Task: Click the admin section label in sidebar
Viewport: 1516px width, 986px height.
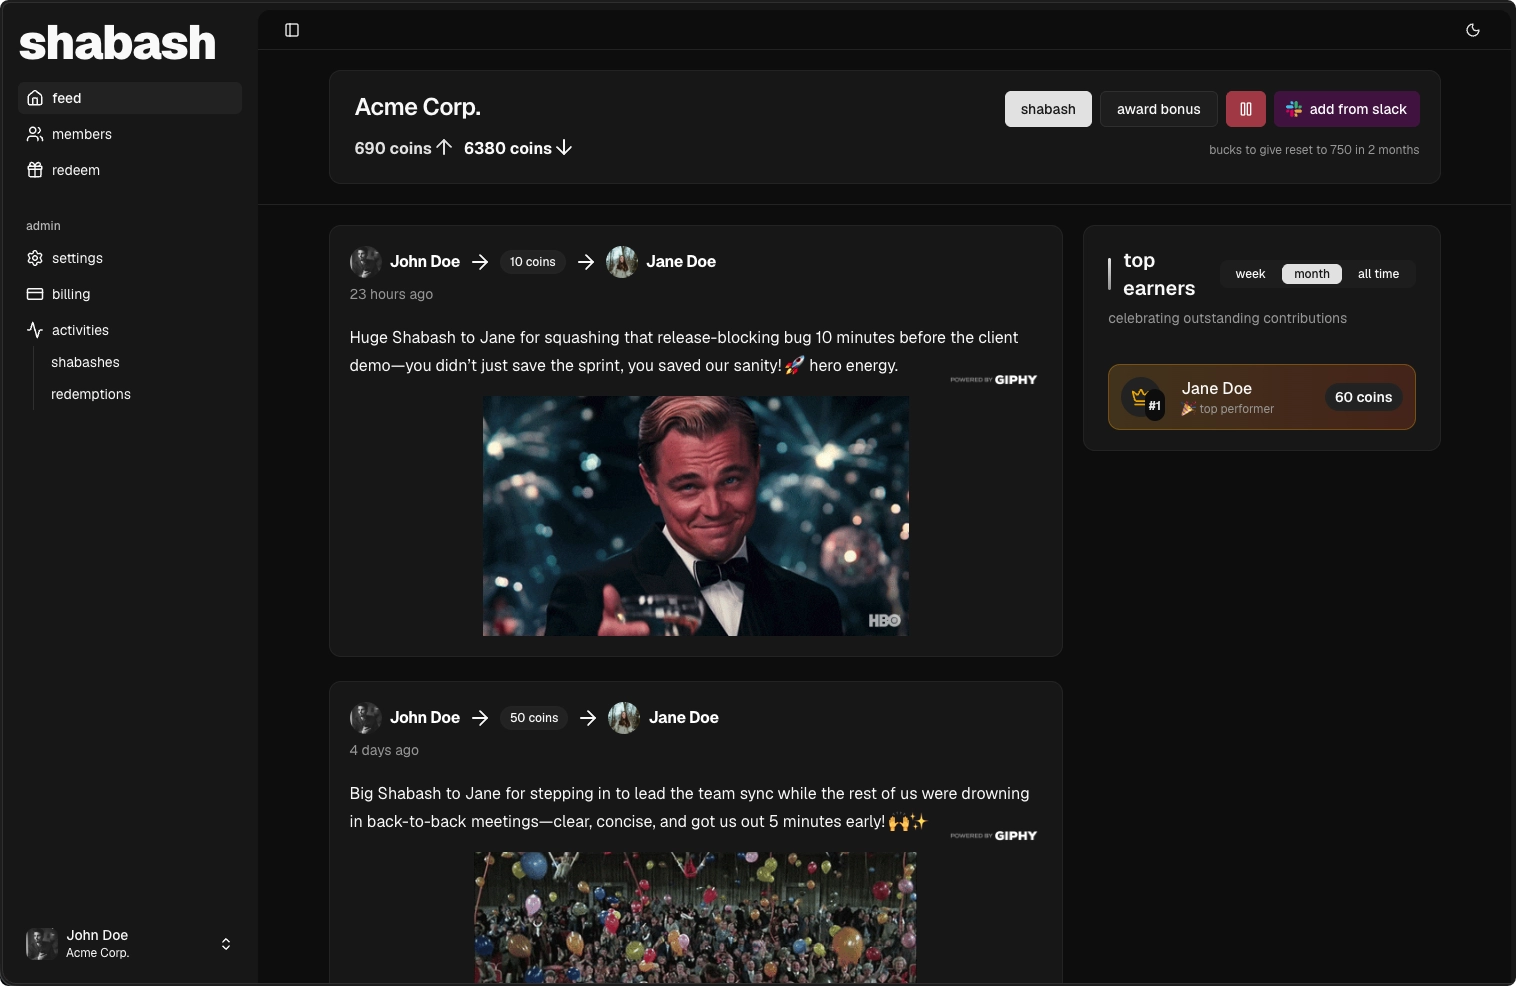Action: point(43,226)
